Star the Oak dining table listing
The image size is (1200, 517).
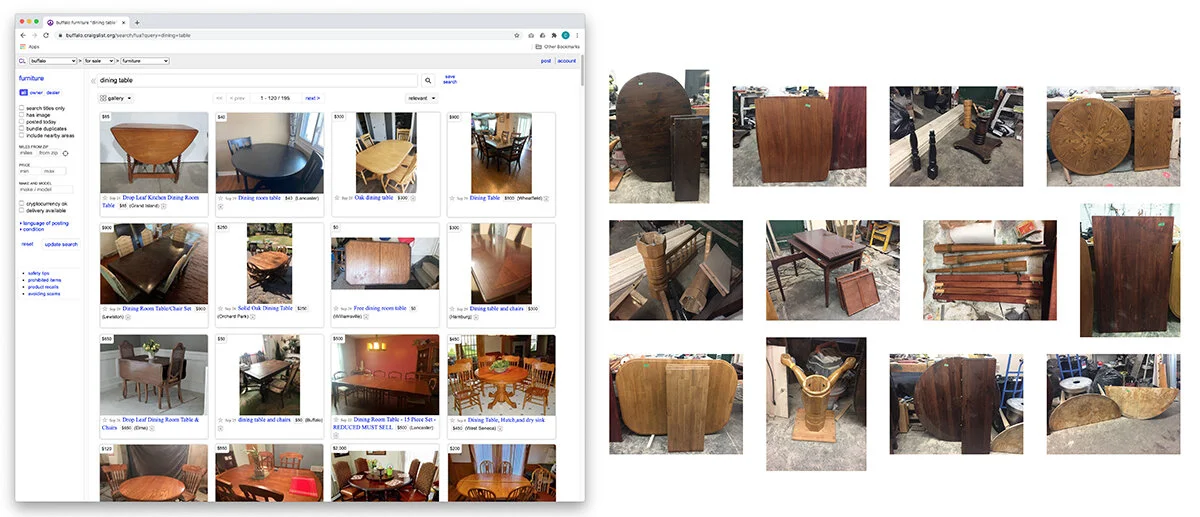click(x=336, y=197)
